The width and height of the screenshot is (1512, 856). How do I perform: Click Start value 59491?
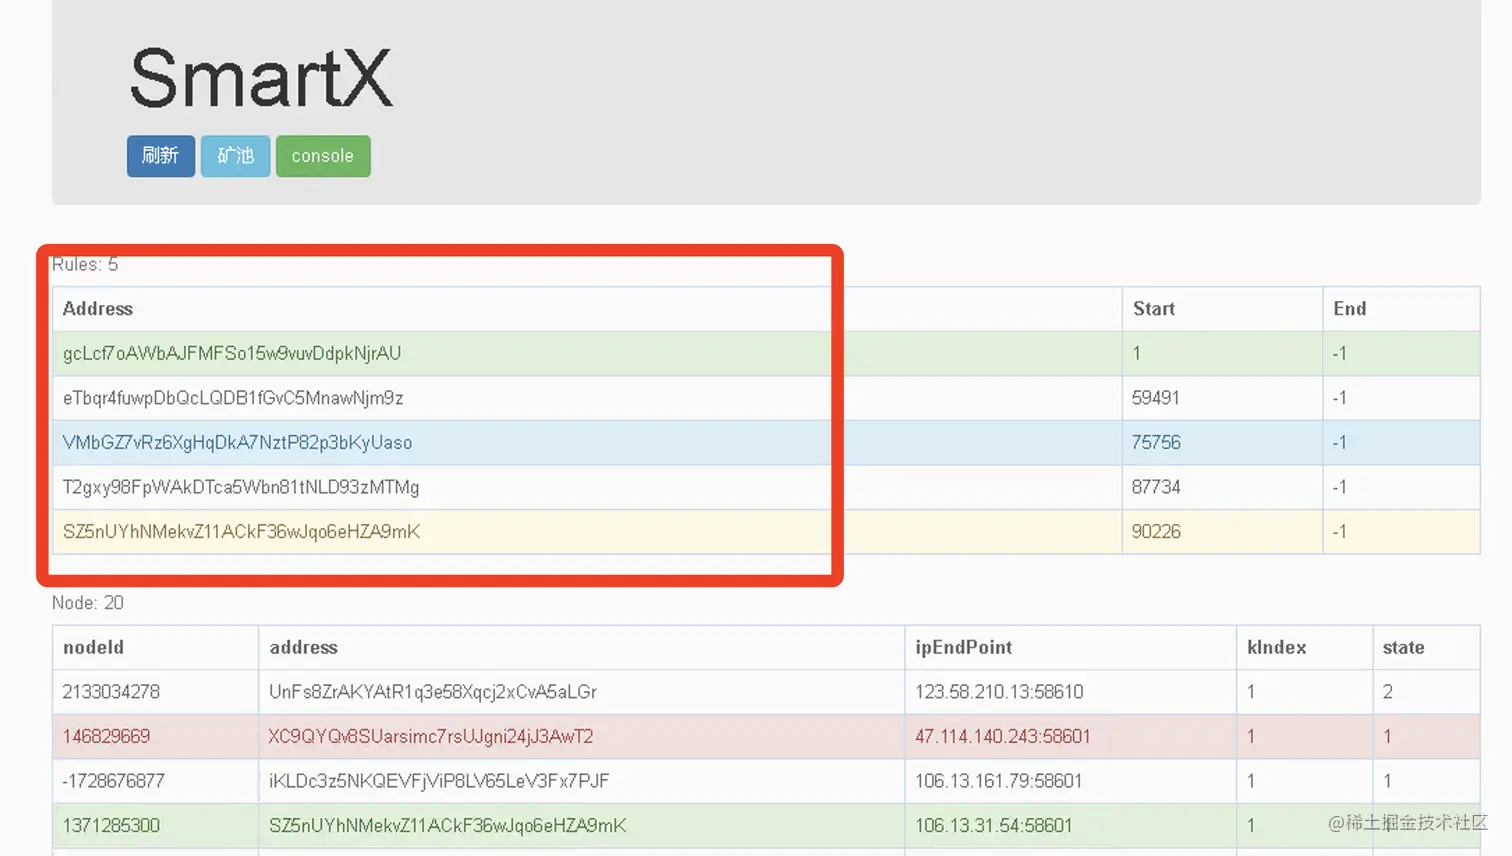click(x=1156, y=398)
